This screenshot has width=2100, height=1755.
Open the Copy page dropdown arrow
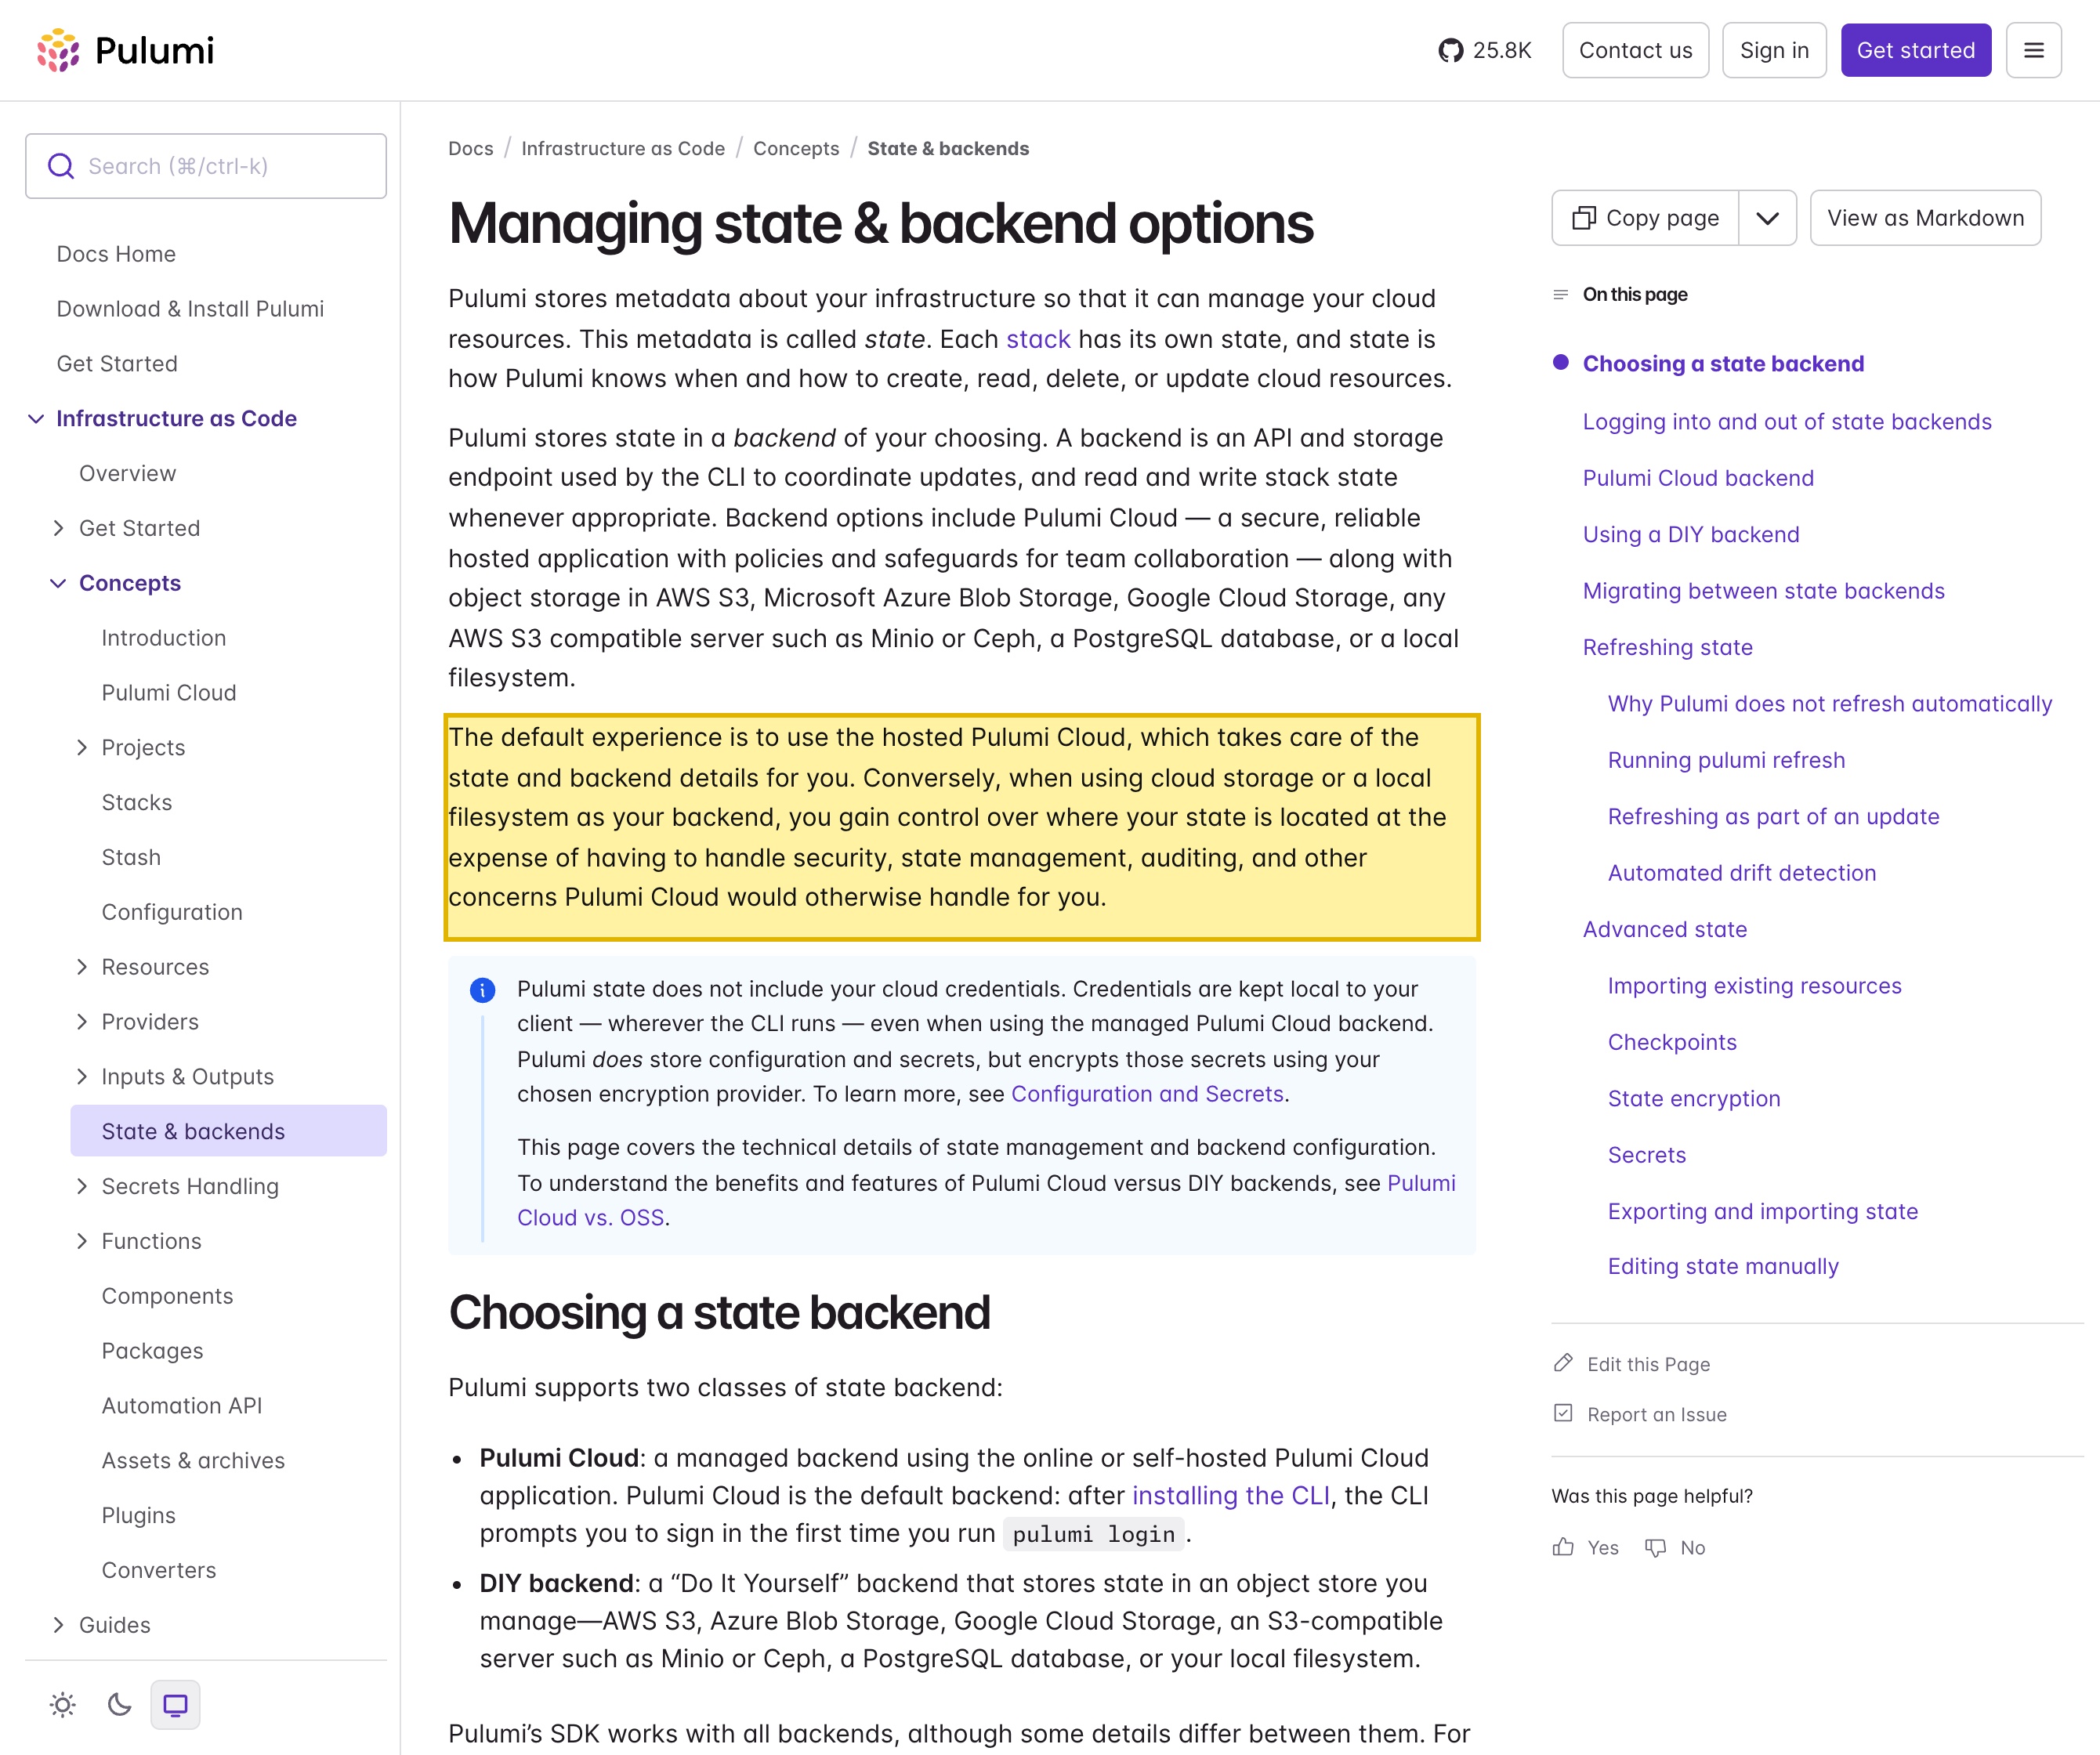pyautogui.click(x=1768, y=218)
